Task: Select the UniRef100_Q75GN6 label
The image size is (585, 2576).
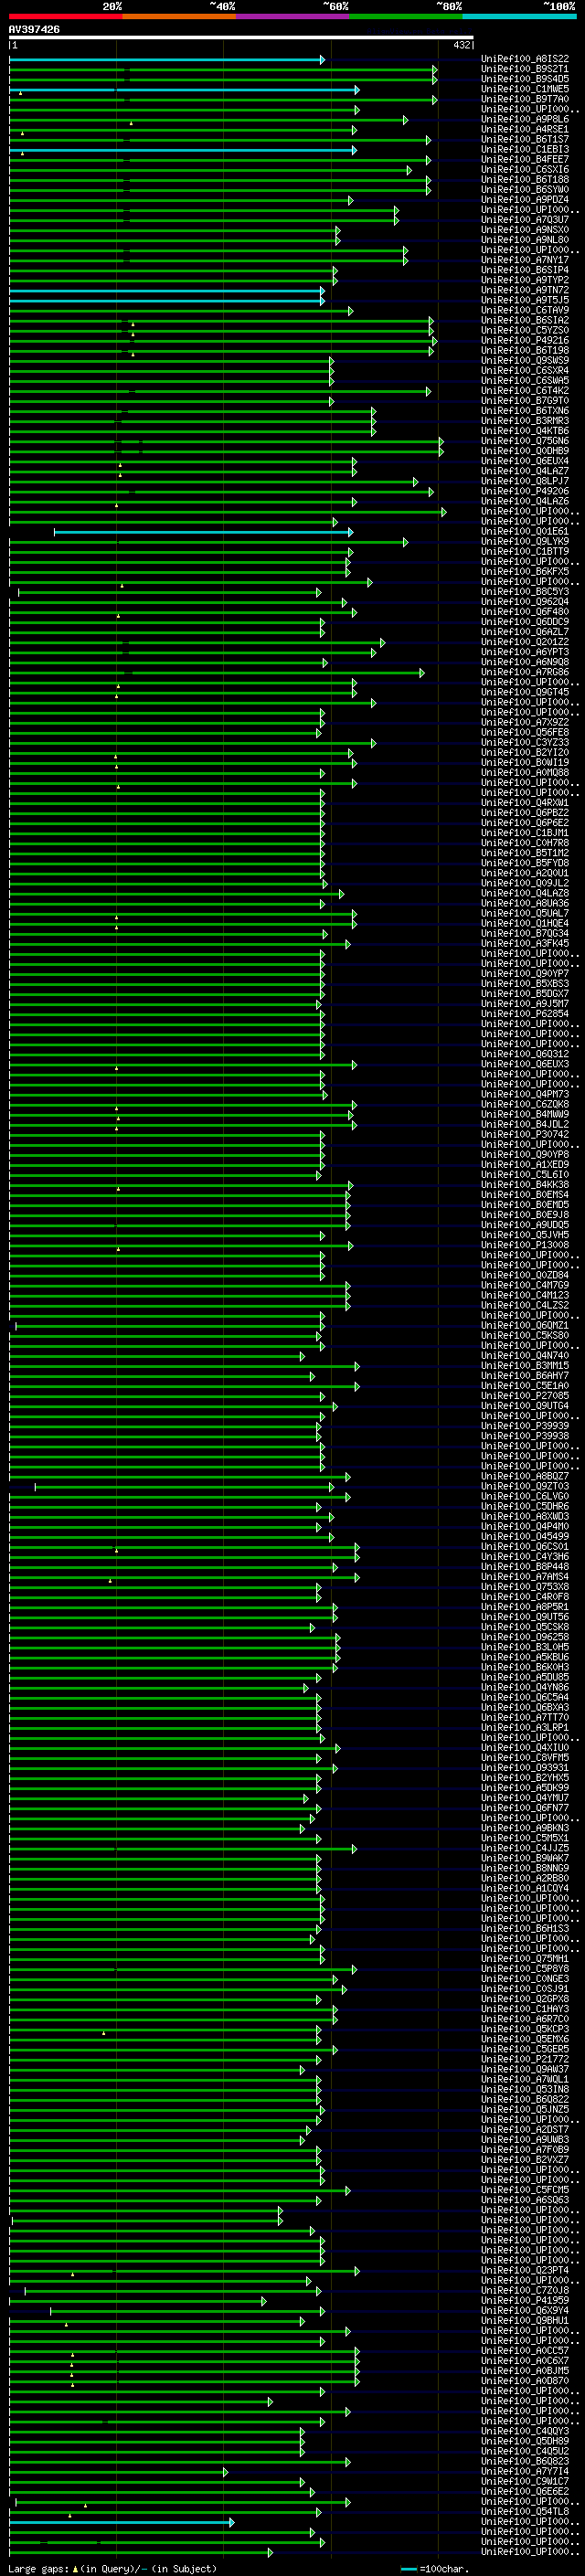Action: (x=525, y=441)
